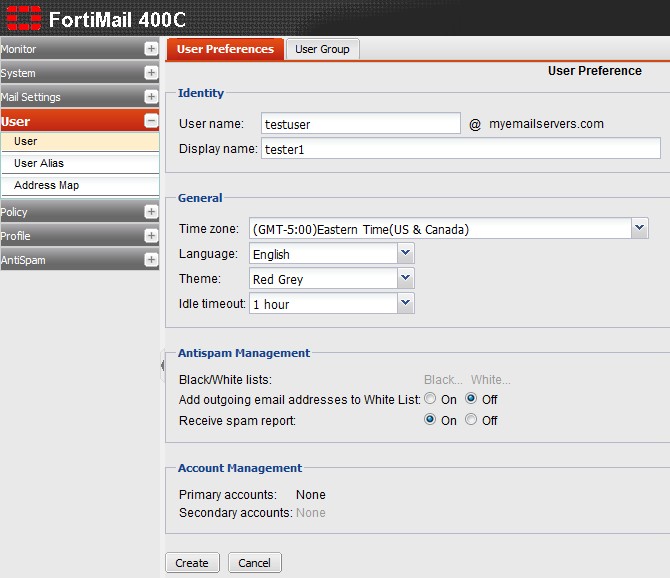Expand the System menu plus icon
The height and width of the screenshot is (578, 670).
[151, 73]
